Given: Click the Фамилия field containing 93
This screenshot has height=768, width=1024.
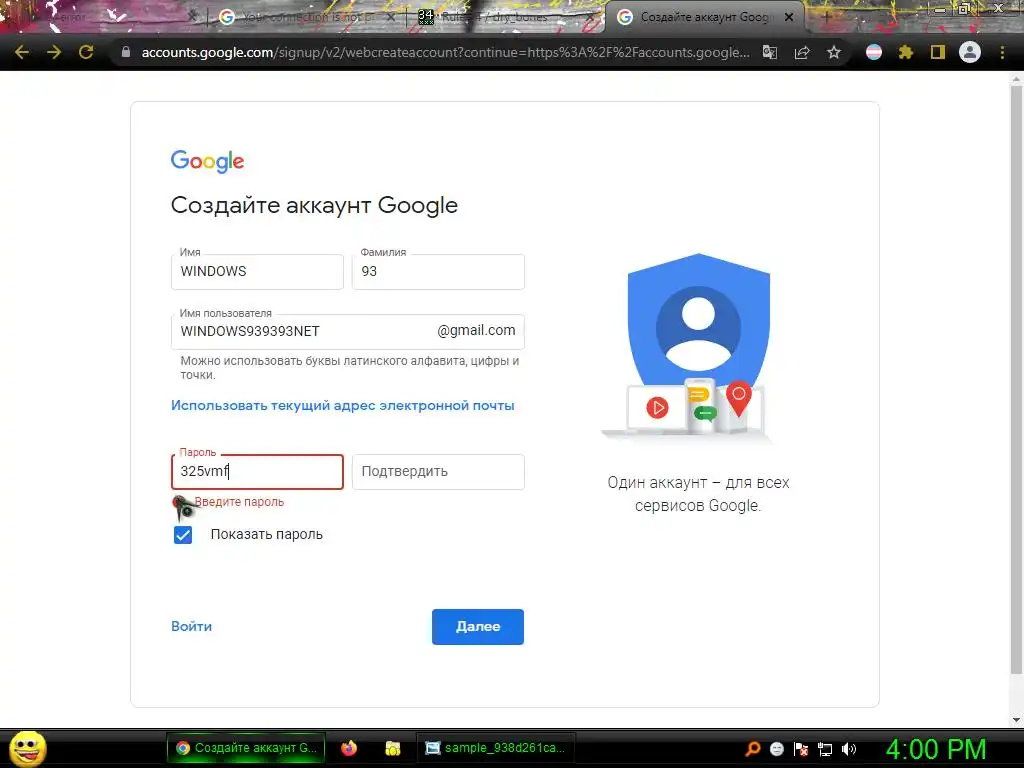Looking at the screenshot, I should click(438, 272).
